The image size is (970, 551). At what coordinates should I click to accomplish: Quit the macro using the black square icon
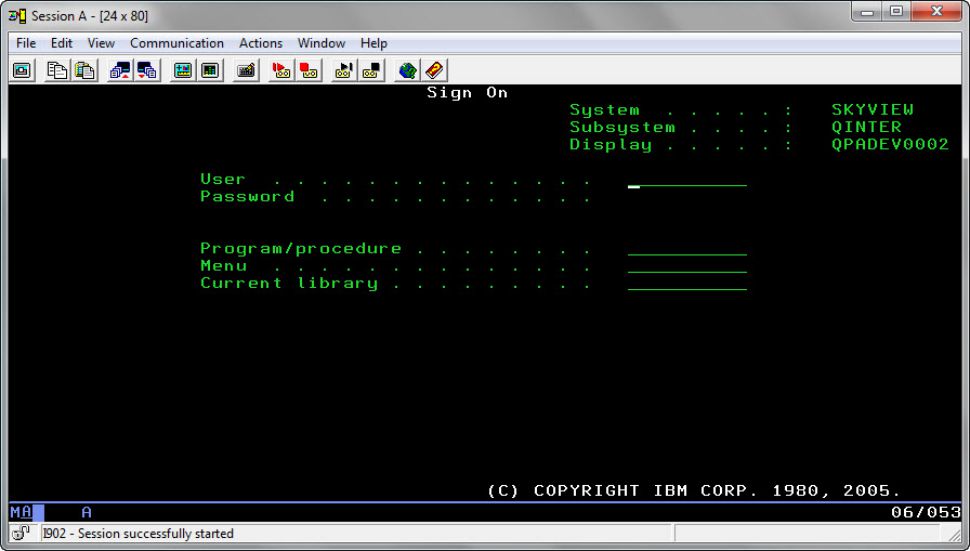pyautogui.click(x=371, y=70)
